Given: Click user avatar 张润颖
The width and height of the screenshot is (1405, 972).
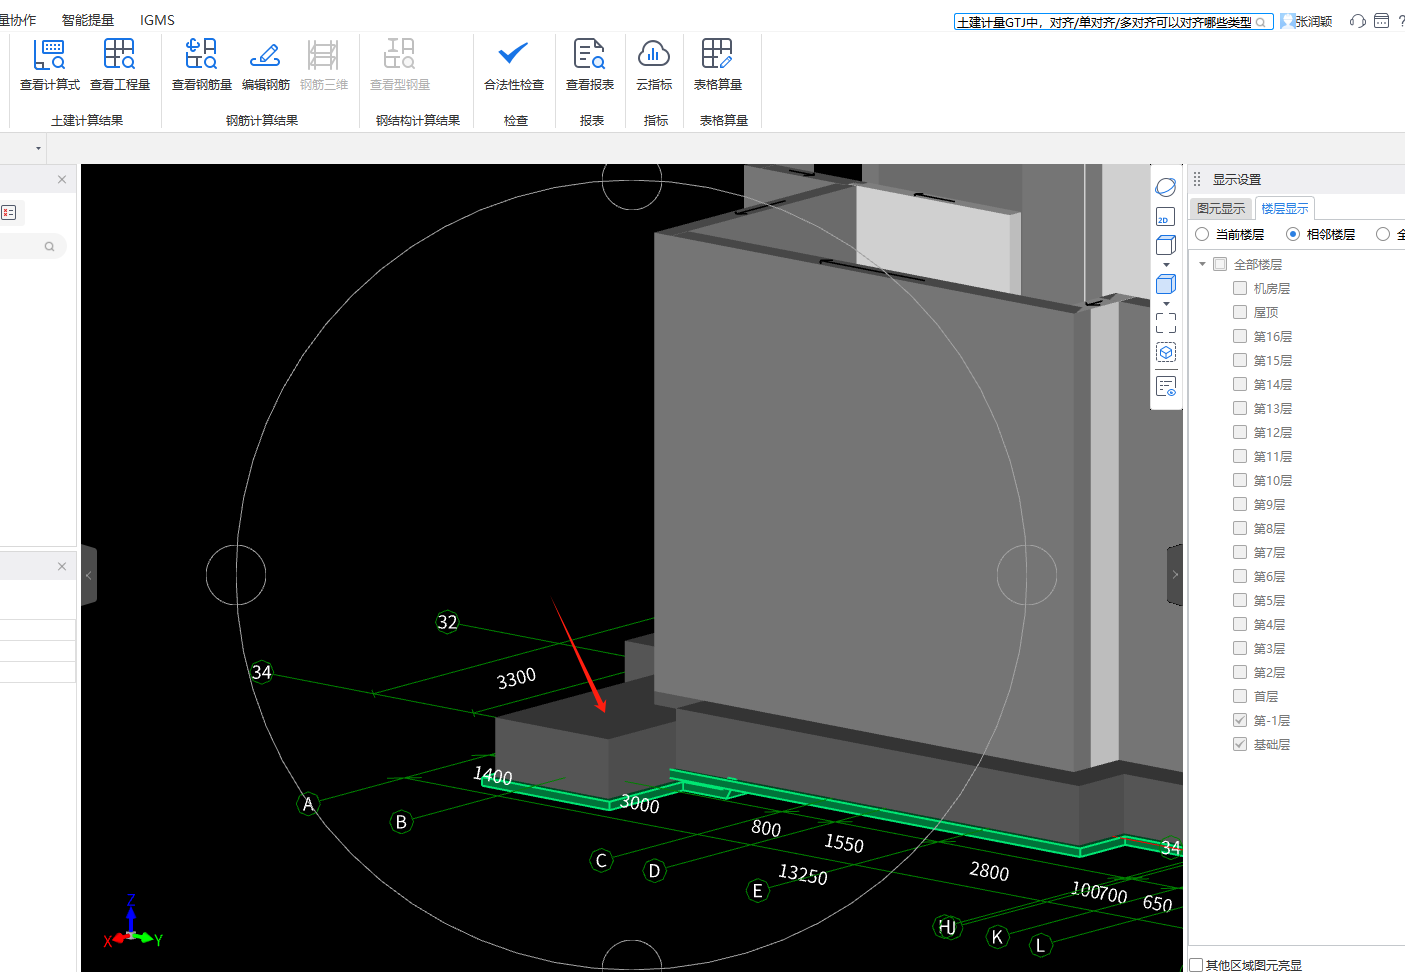Looking at the screenshot, I should click(x=1287, y=21).
